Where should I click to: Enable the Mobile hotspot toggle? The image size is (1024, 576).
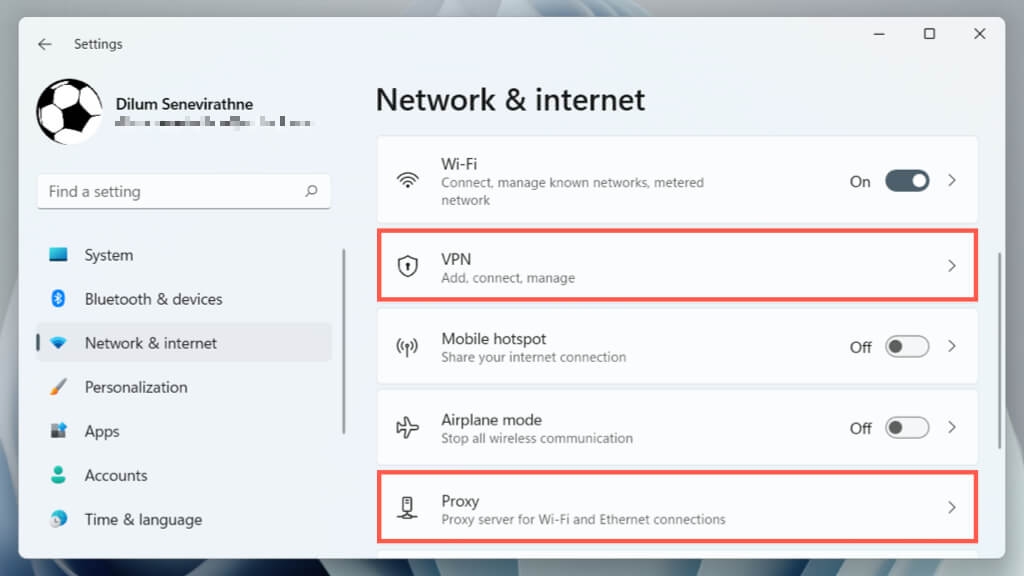907,347
